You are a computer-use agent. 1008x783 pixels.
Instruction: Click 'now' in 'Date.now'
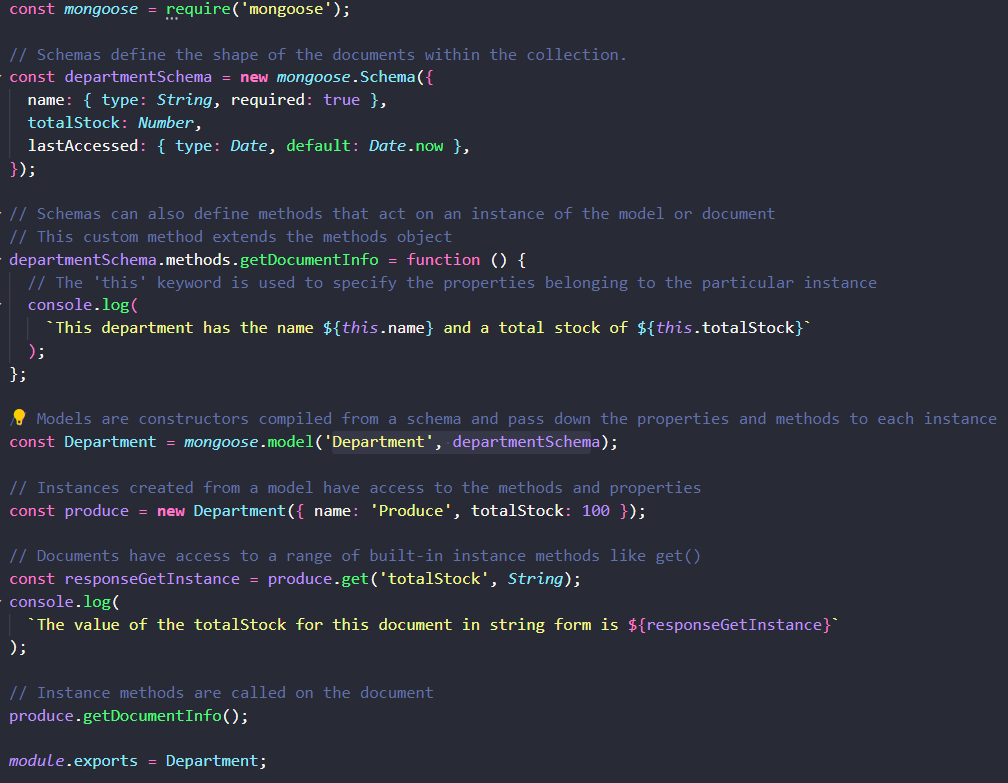(x=429, y=146)
